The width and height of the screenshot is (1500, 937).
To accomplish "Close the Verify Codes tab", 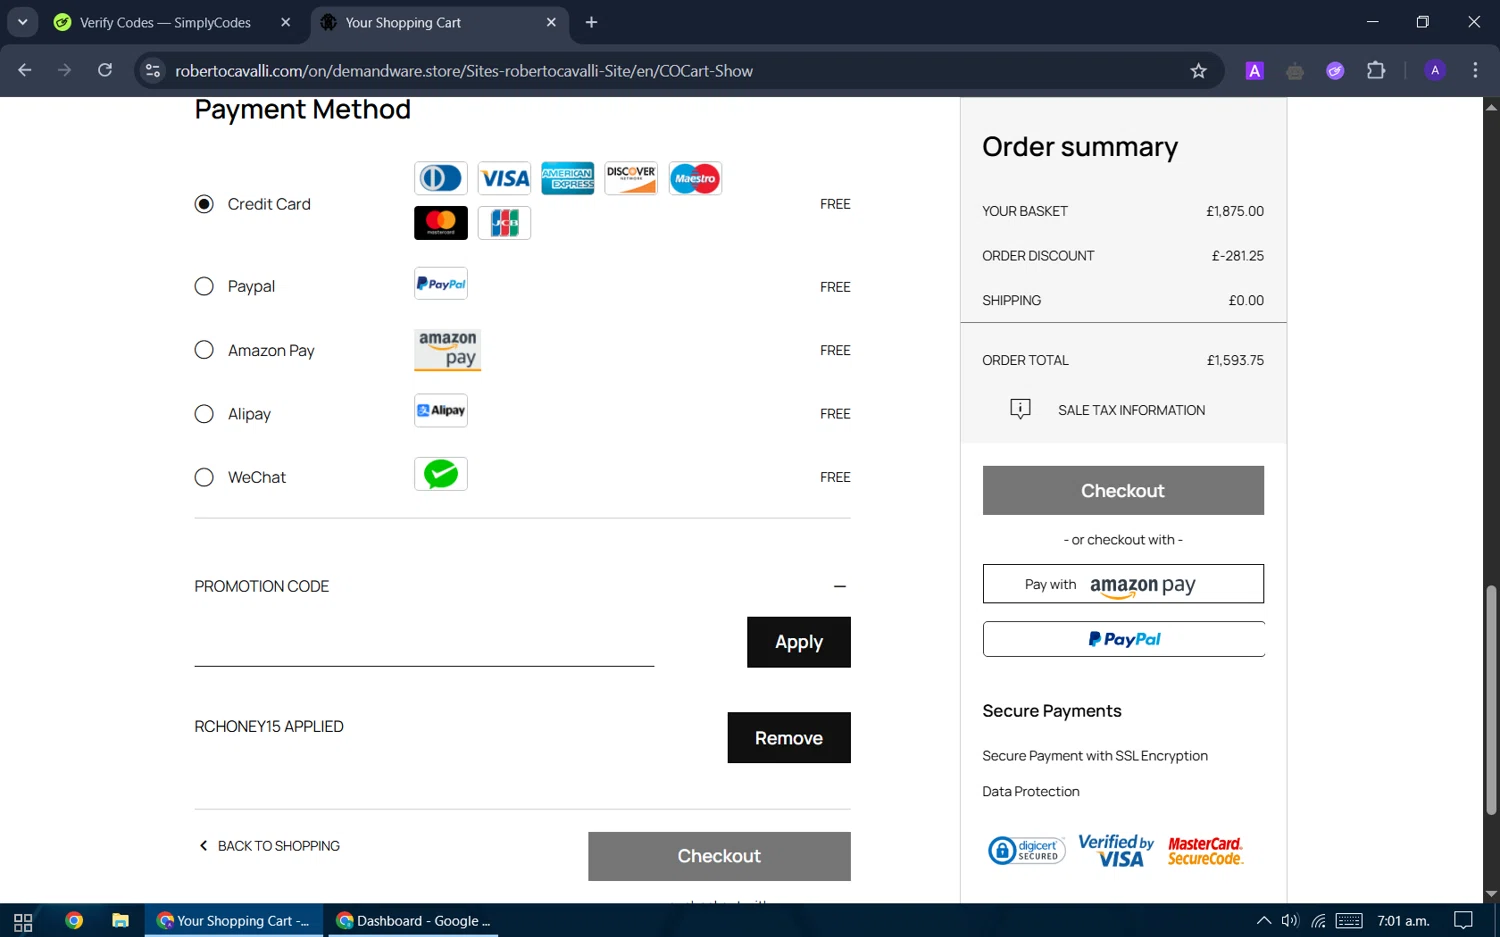I will pos(285,22).
